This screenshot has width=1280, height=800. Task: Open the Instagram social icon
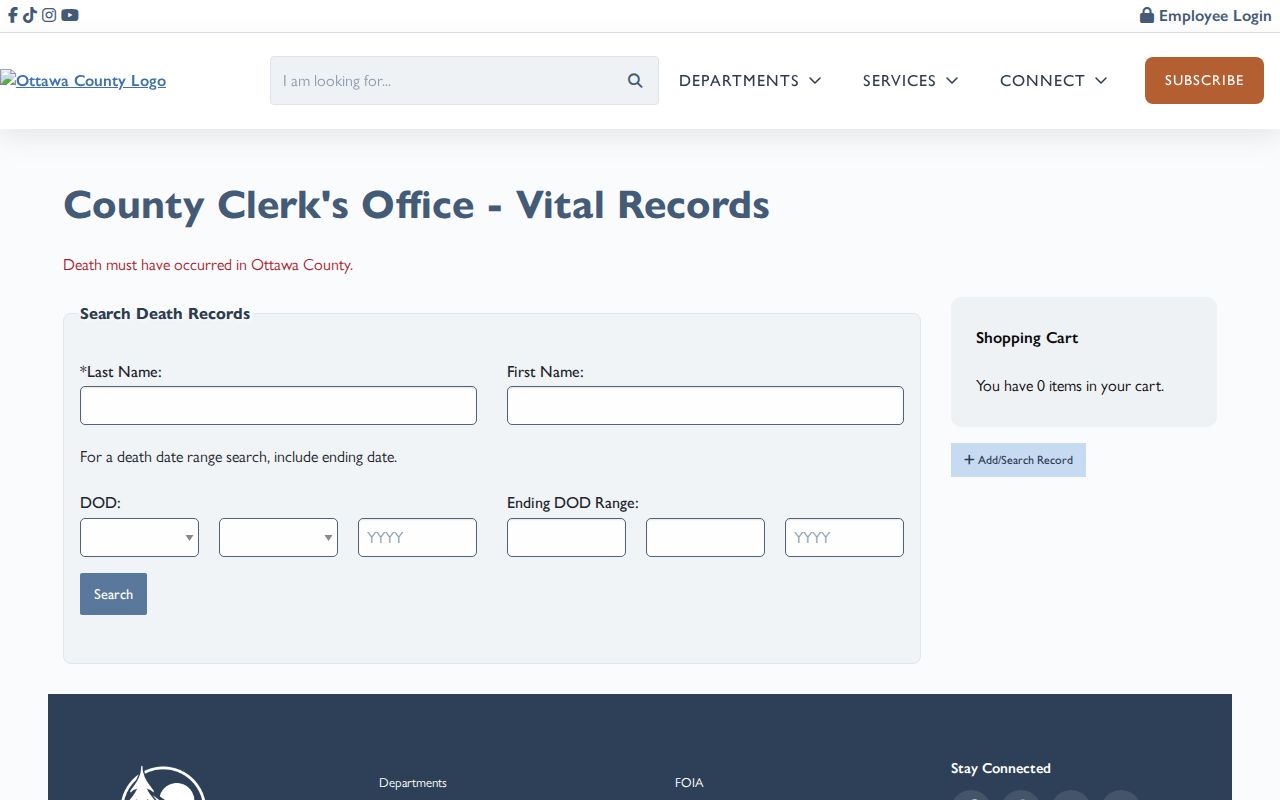[x=49, y=15]
